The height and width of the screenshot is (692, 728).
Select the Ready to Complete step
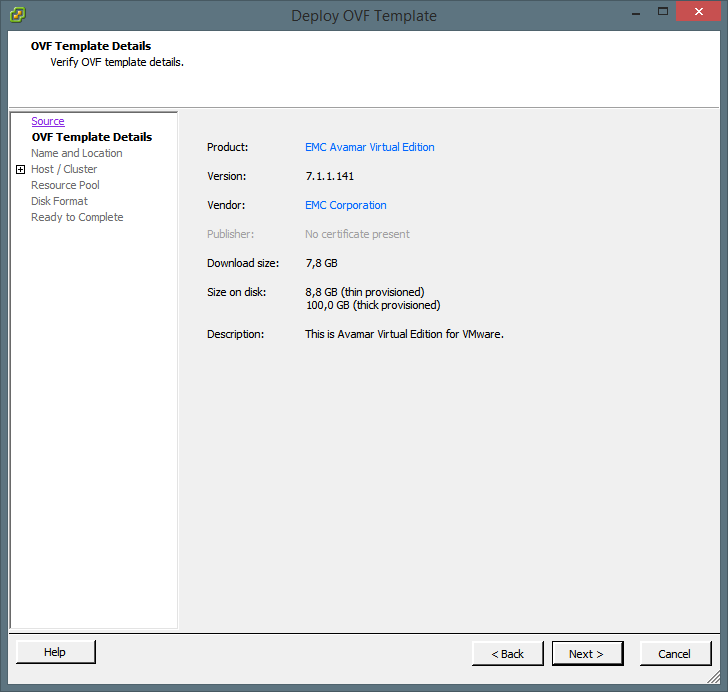[x=77, y=217]
